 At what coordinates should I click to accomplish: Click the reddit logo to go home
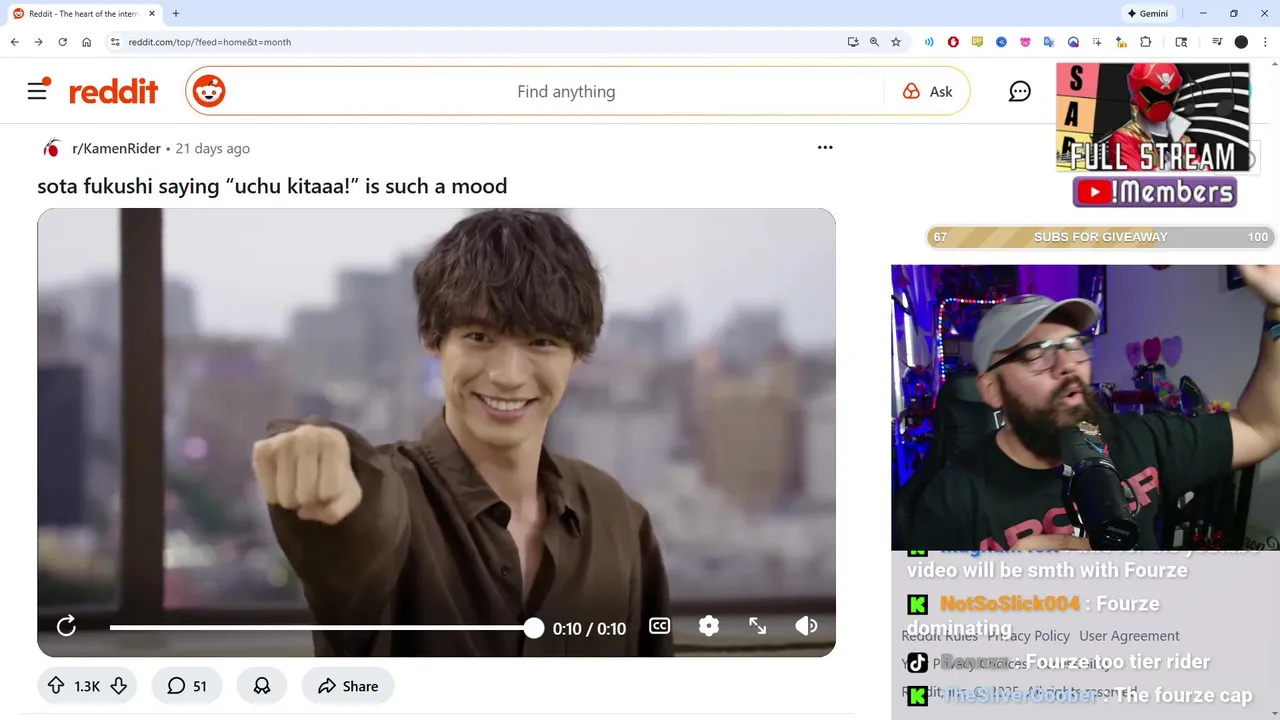coord(113,92)
